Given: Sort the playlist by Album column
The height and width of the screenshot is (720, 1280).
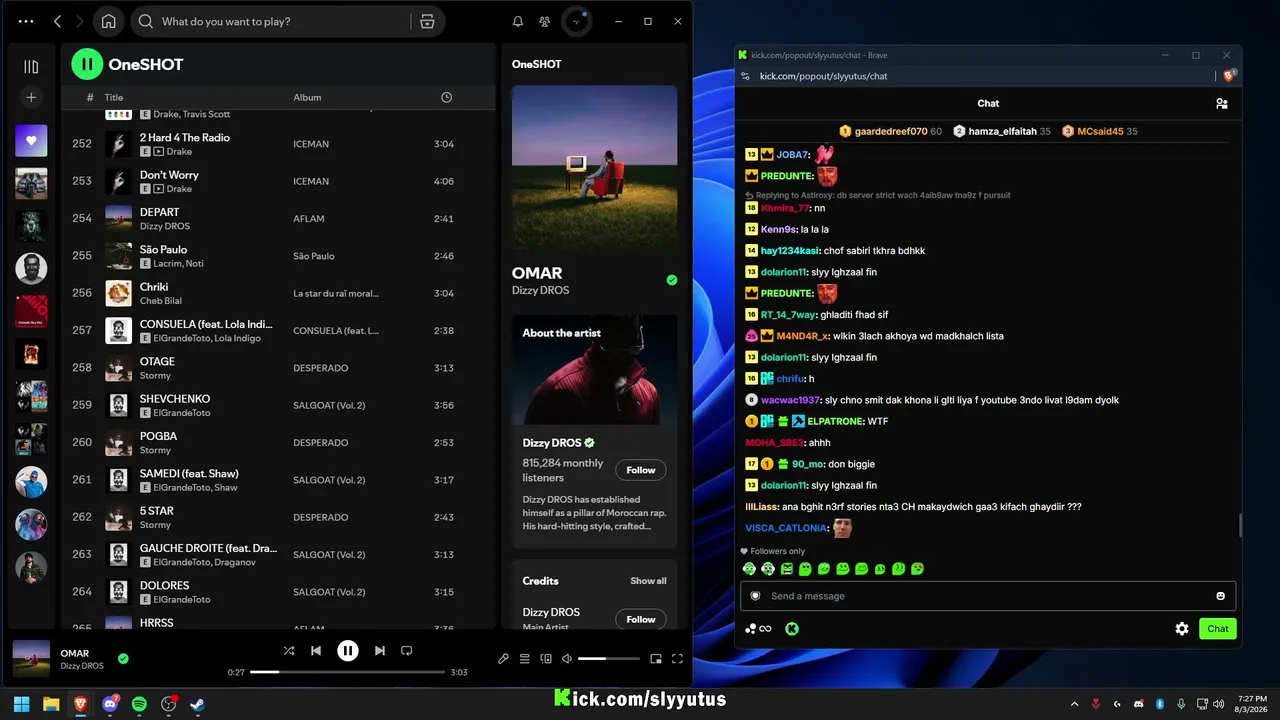Looking at the screenshot, I should click(307, 97).
